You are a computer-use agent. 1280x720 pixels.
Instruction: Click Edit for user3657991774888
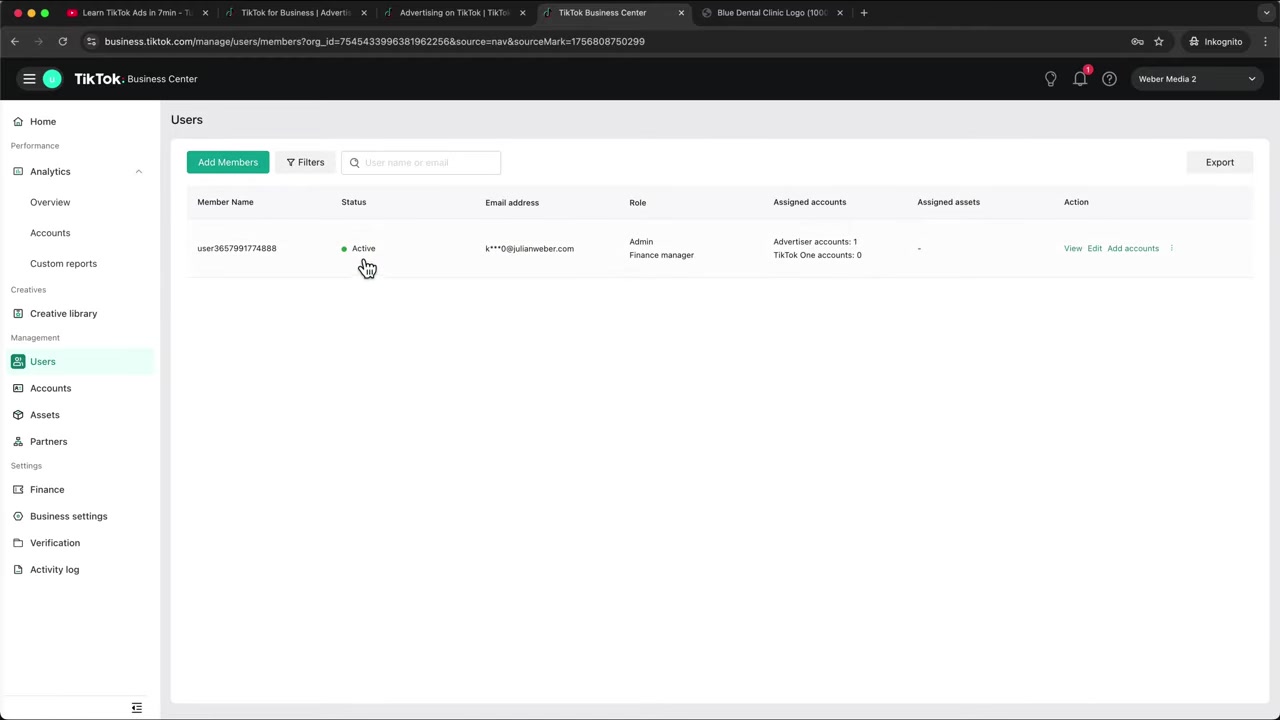pos(1095,248)
